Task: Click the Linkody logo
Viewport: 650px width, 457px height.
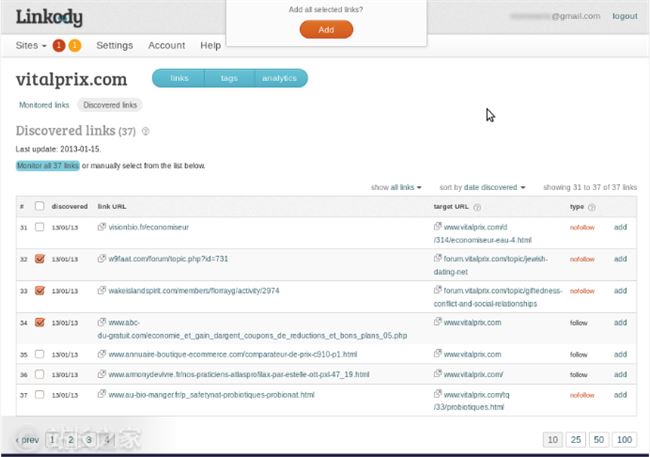Action: (49, 17)
